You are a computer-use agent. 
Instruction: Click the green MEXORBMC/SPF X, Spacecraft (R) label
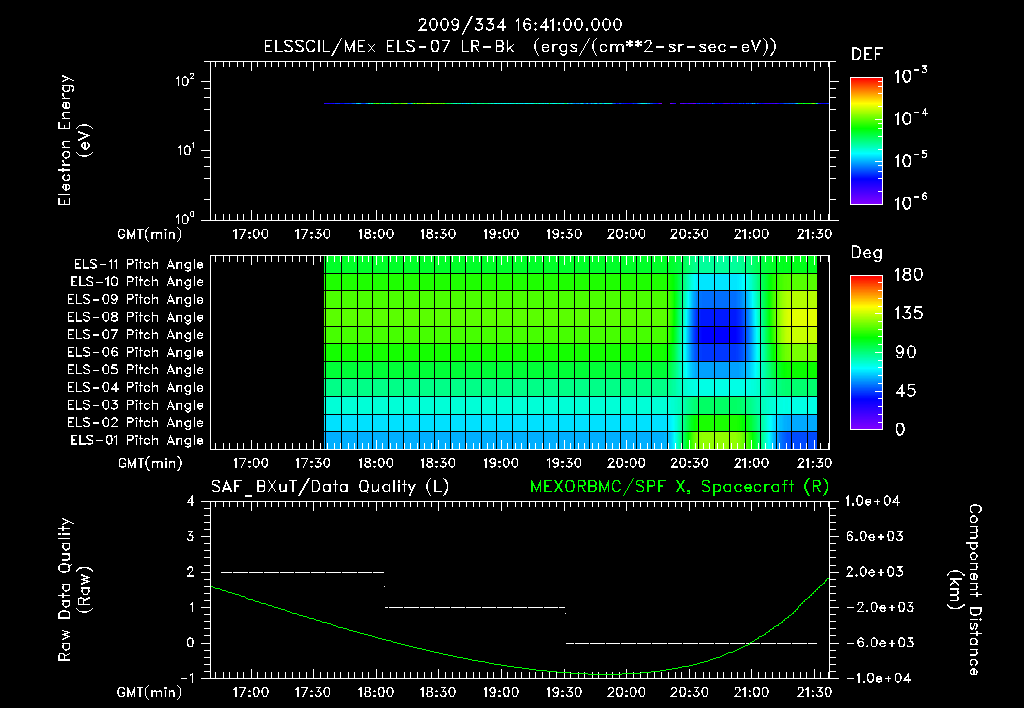(679, 487)
